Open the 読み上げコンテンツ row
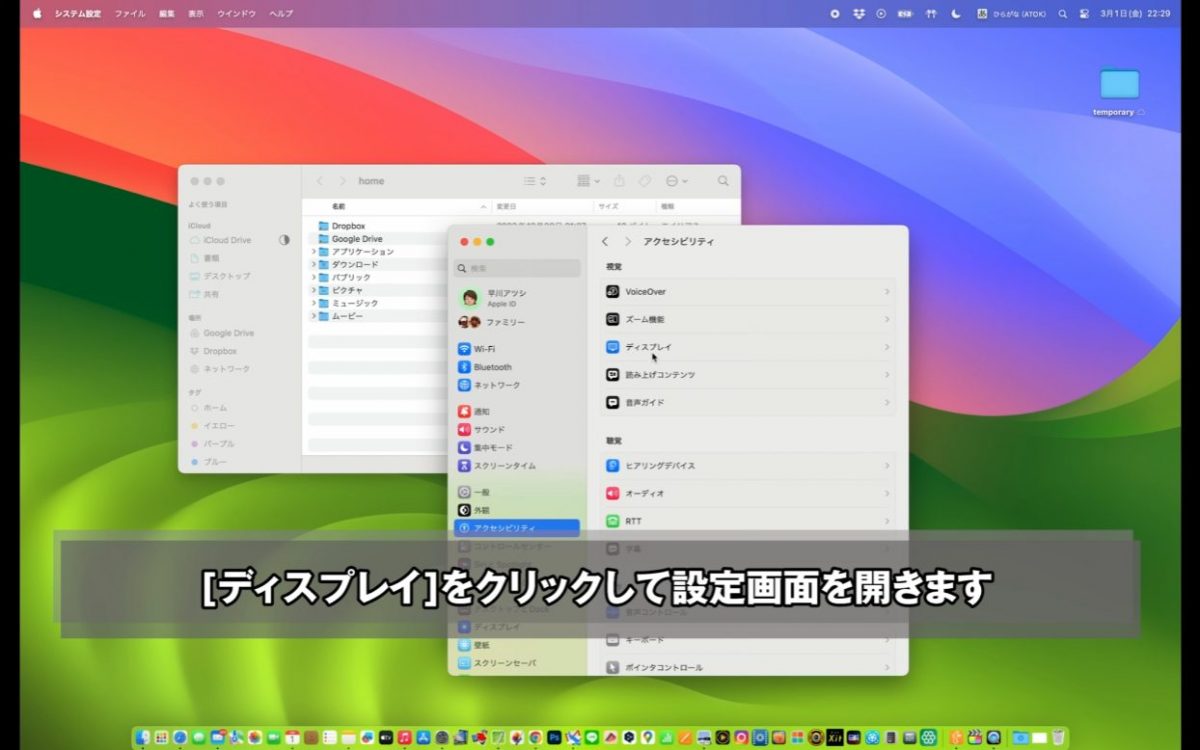The image size is (1200, 750). [748, 375]
